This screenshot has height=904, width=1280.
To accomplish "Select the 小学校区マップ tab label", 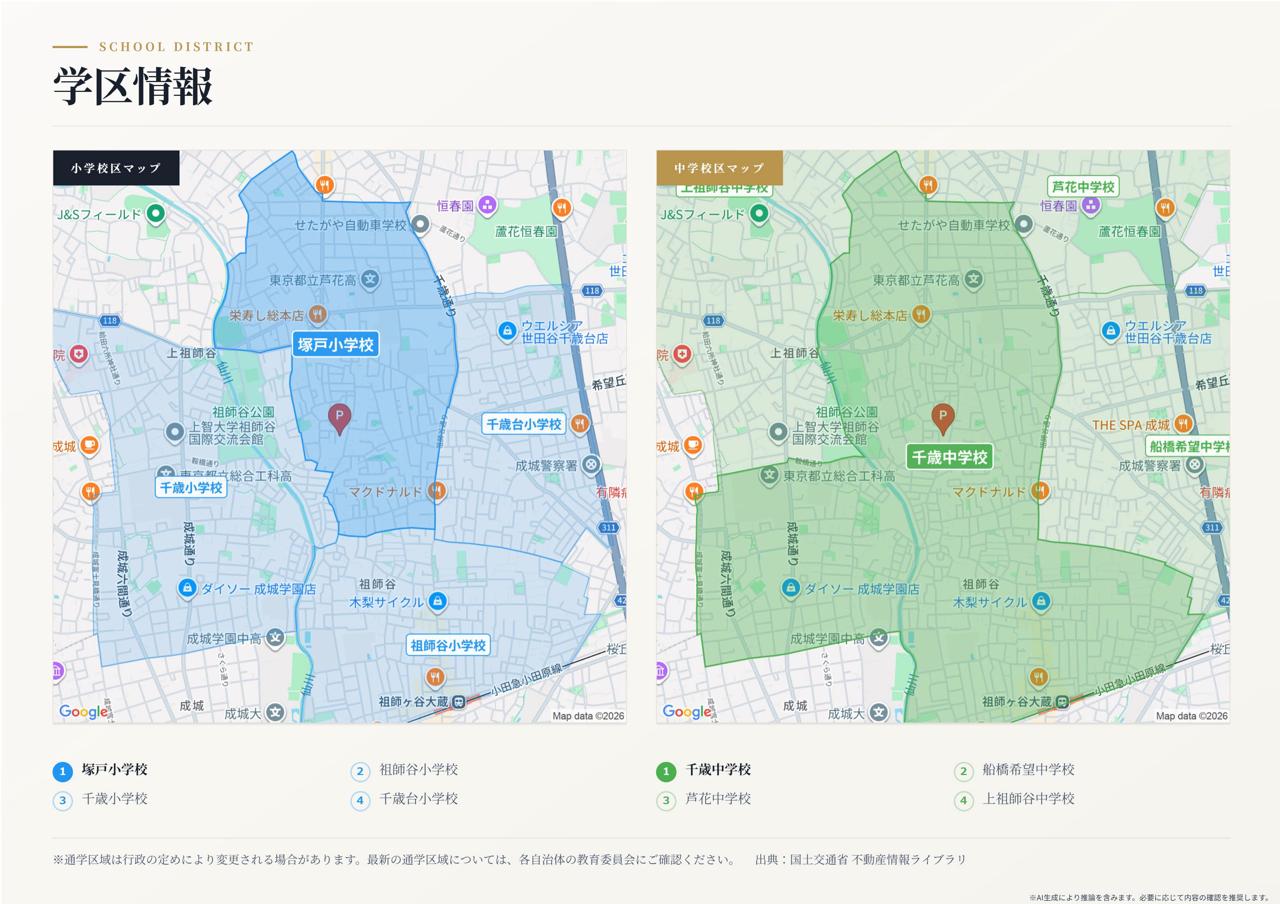I will tap(116, 168).
